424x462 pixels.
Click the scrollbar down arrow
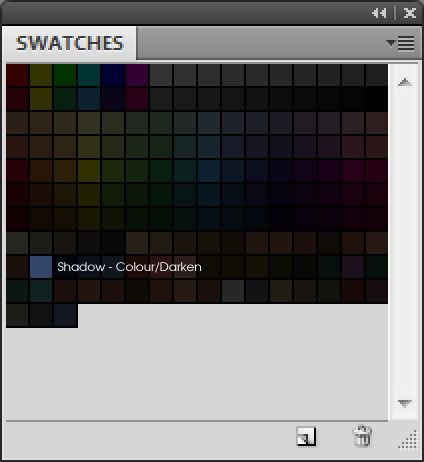pyautogui.click(x=405, y=404)
